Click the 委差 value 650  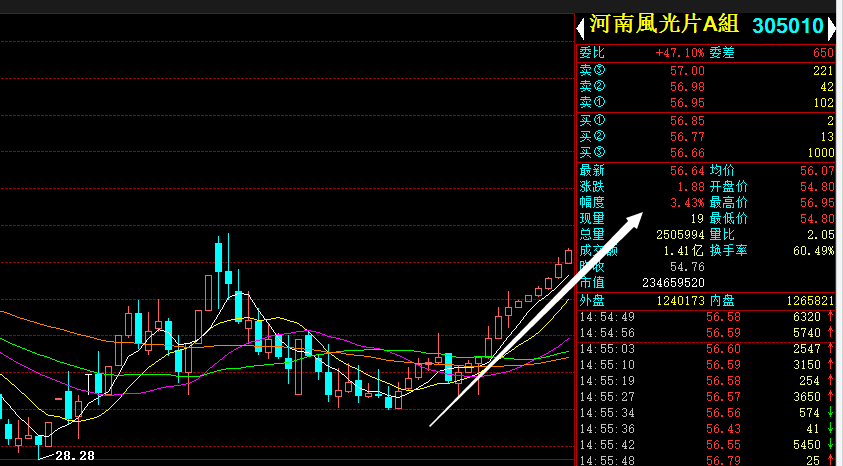point(825,53)
